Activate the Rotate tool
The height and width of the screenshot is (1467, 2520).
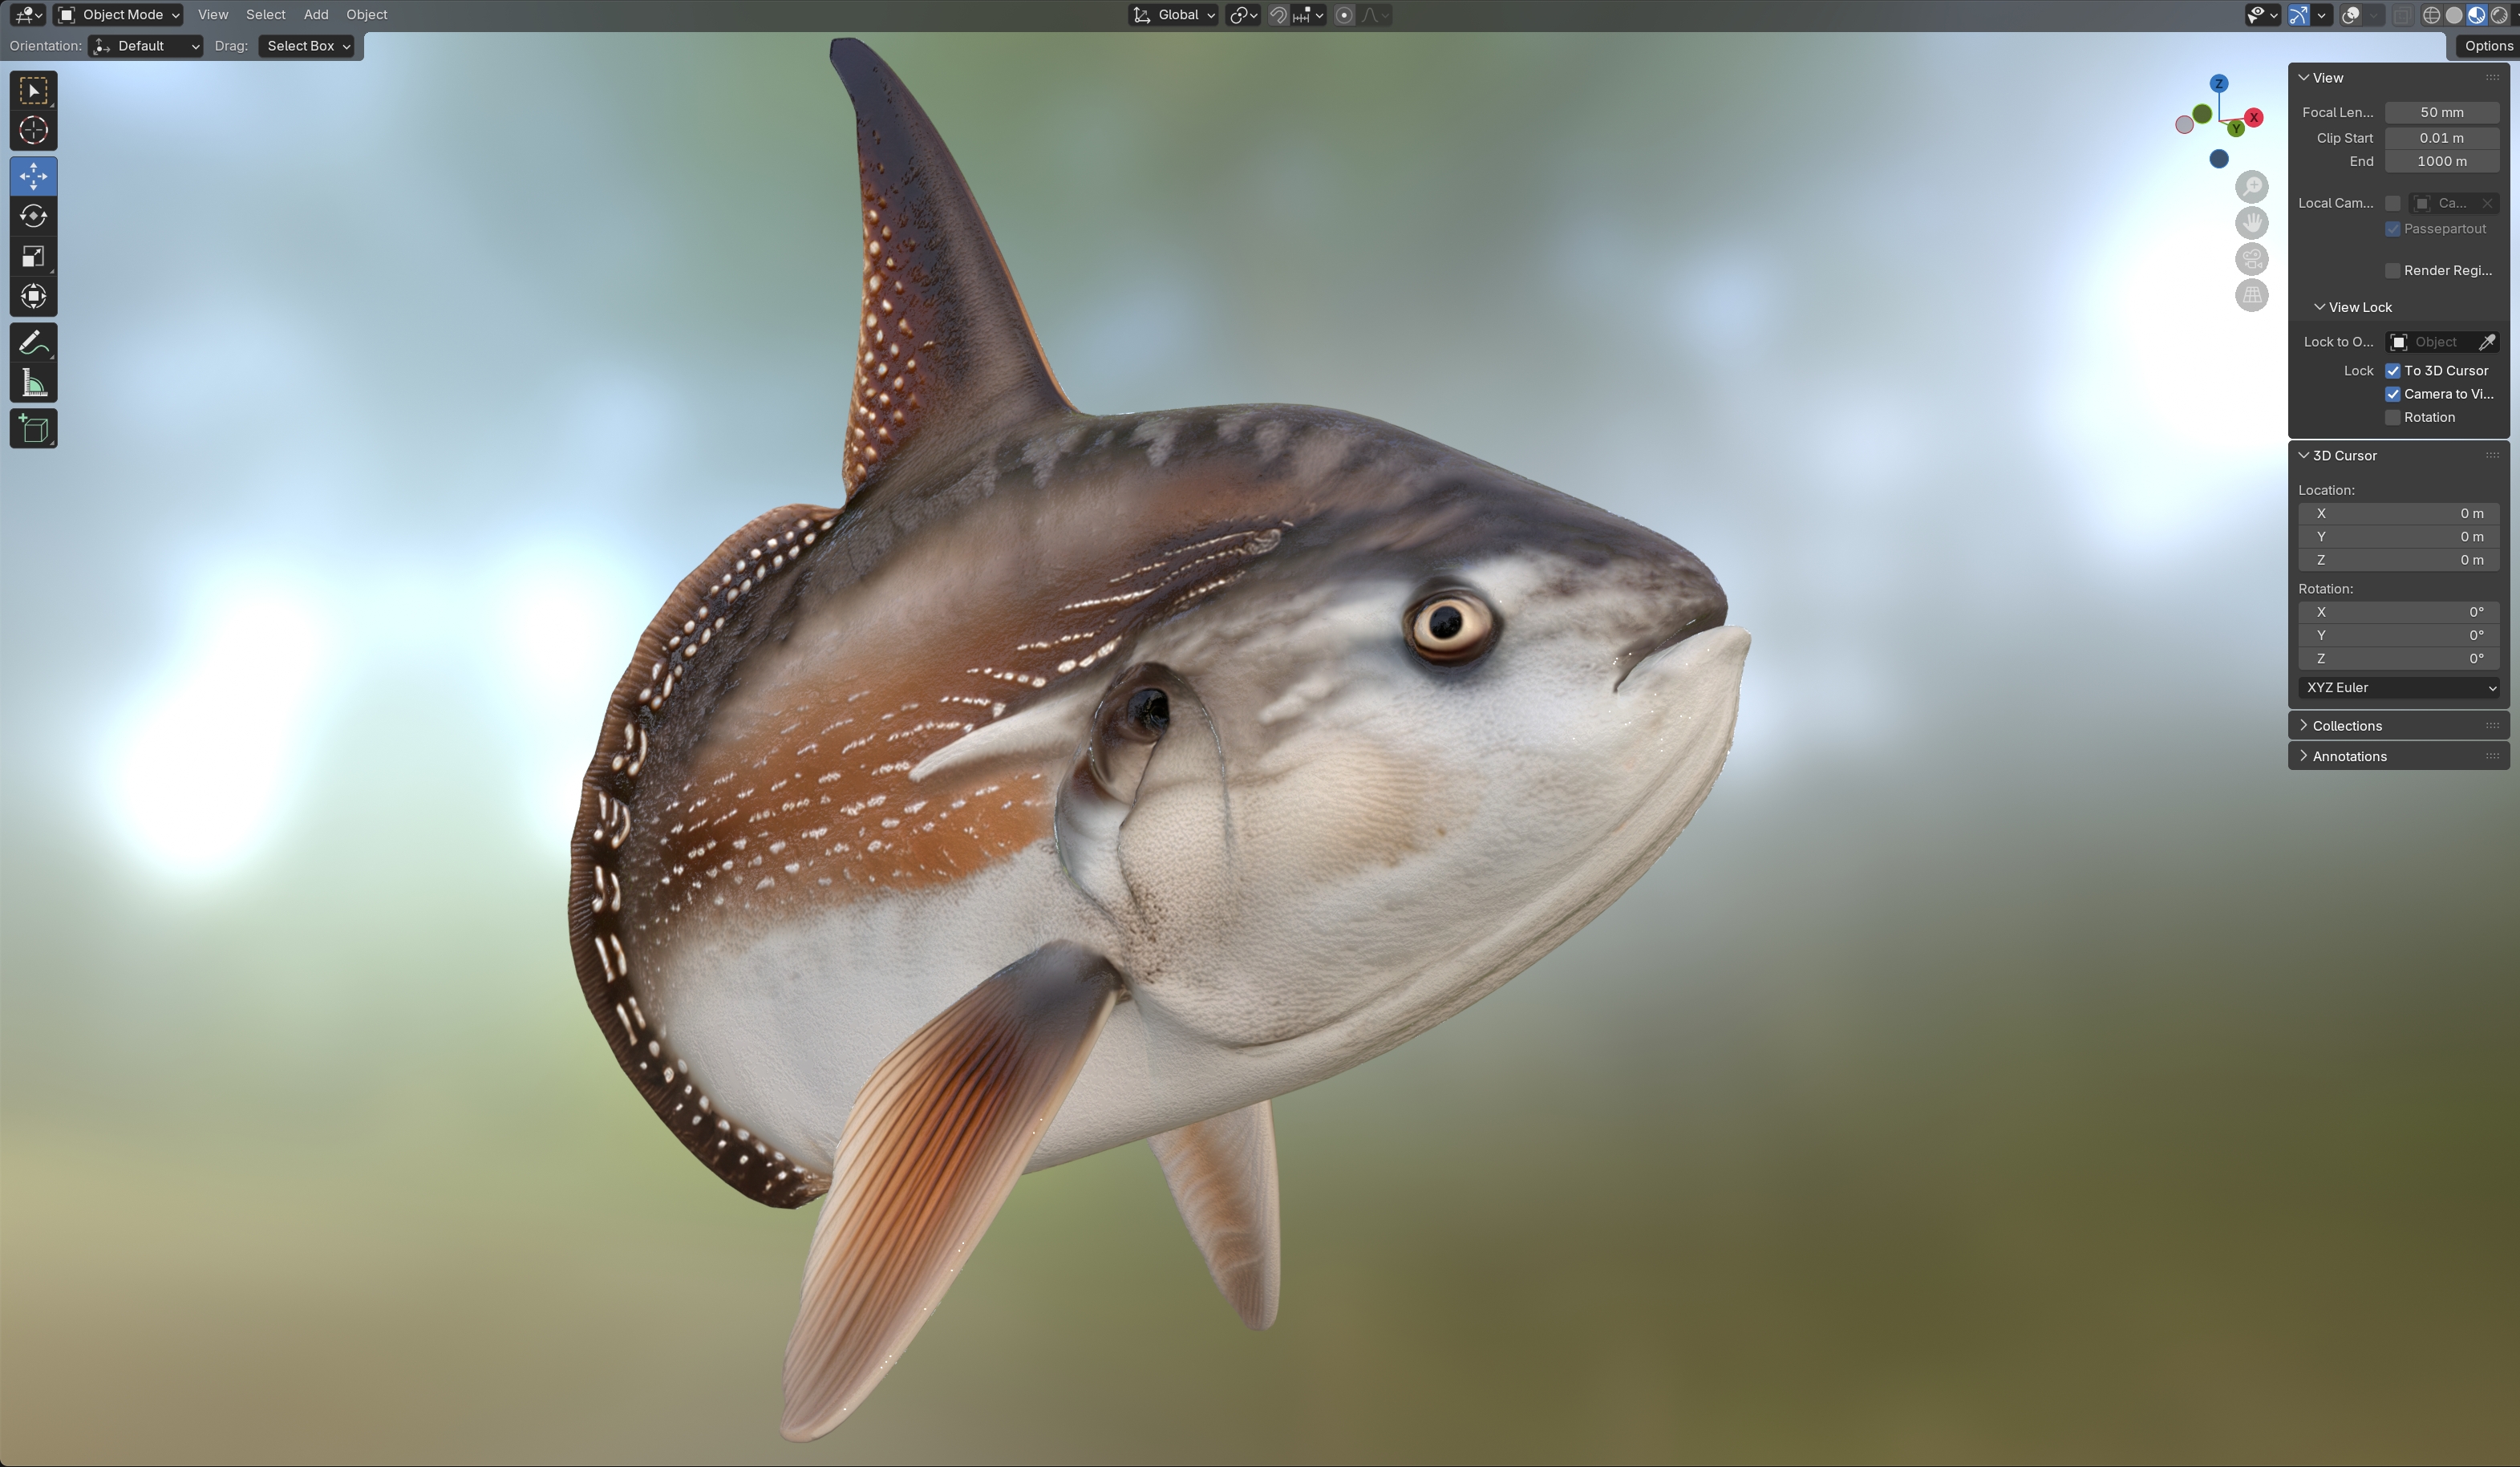point(33,216)
